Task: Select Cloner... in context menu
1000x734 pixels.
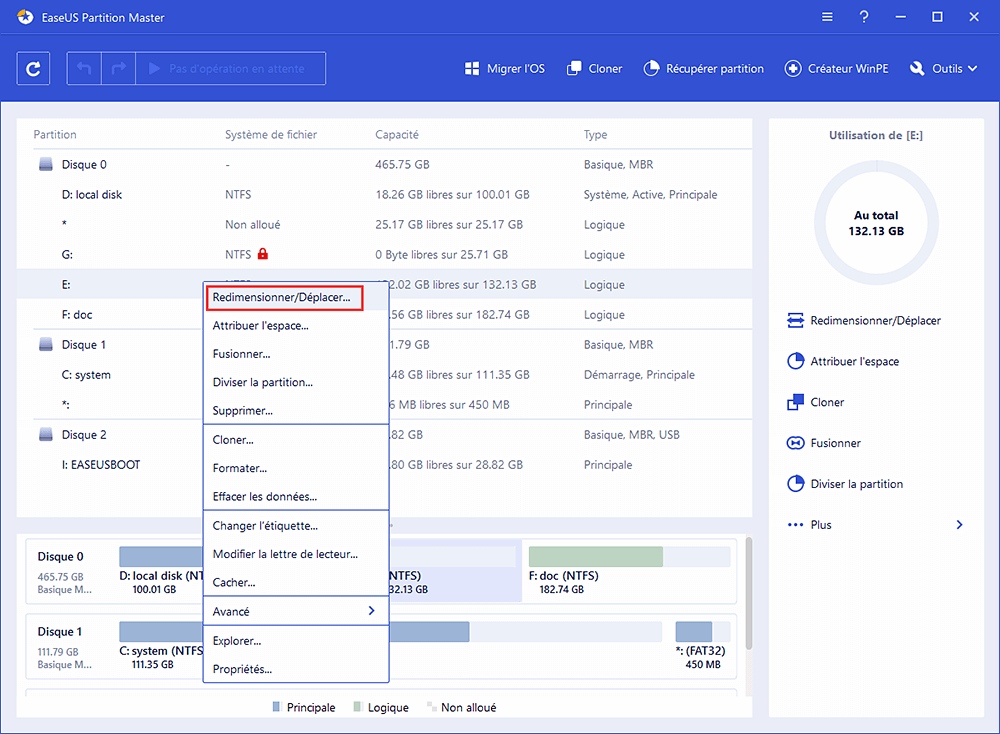Action: pyautogui.click(x=296, y=439)
